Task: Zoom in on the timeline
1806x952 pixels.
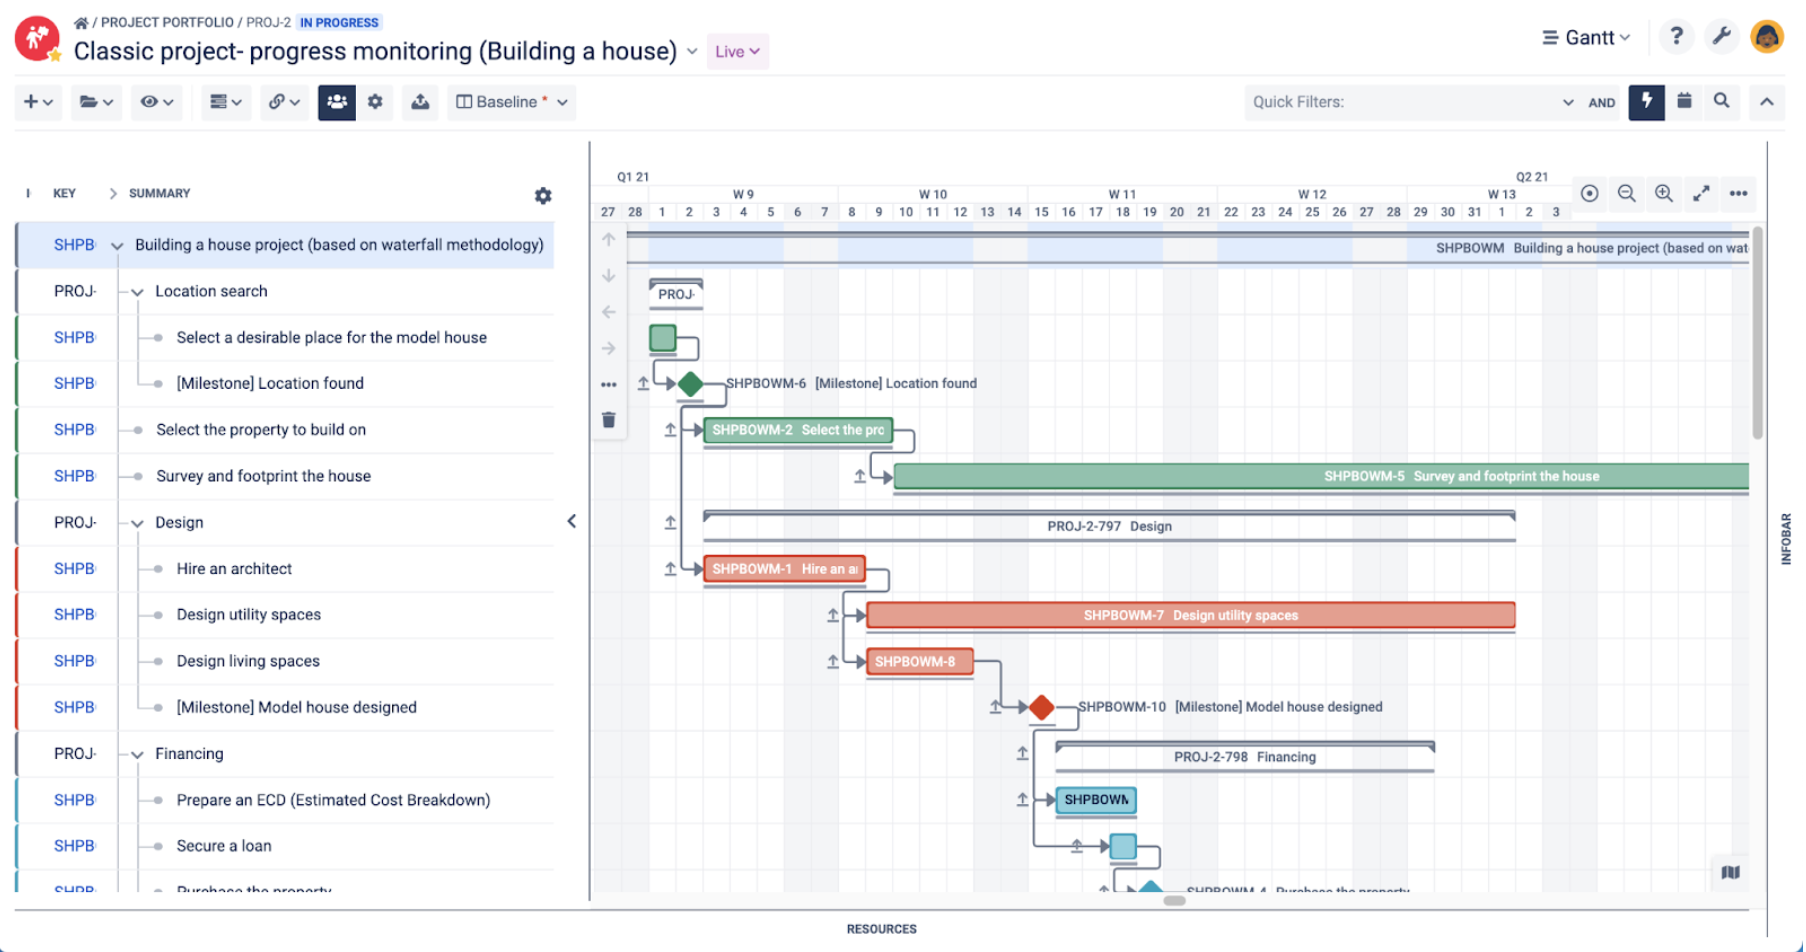Action: tap(1664, 194)
